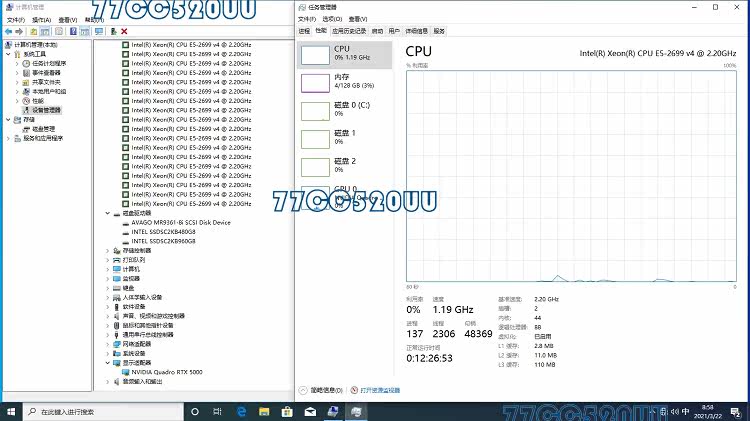Collapse the 存储 node in the console tree
This screenshot has height=421, width=750.
pyautogui.click(x=8, y=120)
